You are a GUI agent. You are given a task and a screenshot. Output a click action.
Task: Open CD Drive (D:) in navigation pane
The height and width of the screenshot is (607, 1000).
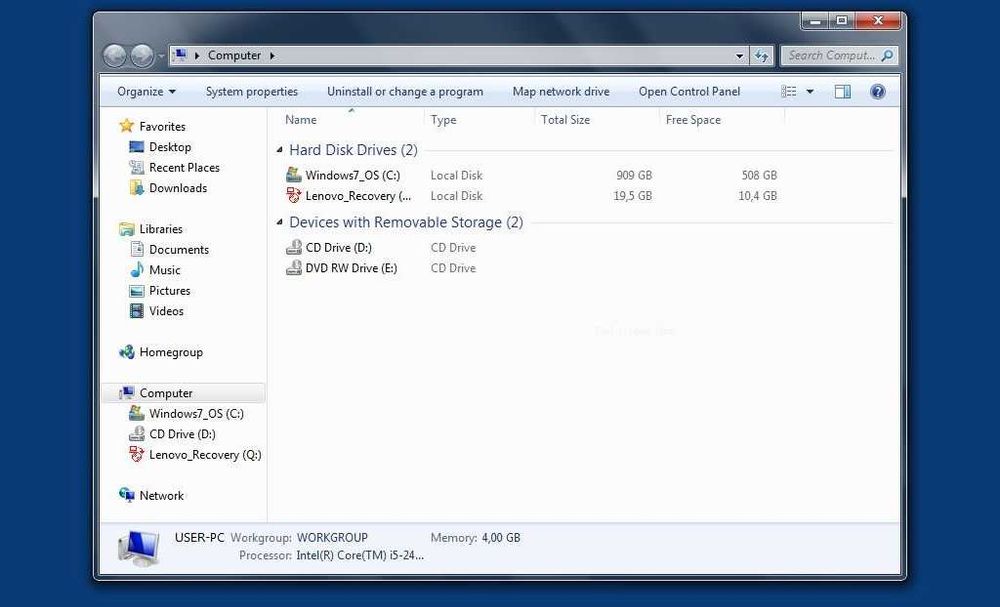point(182,434)
